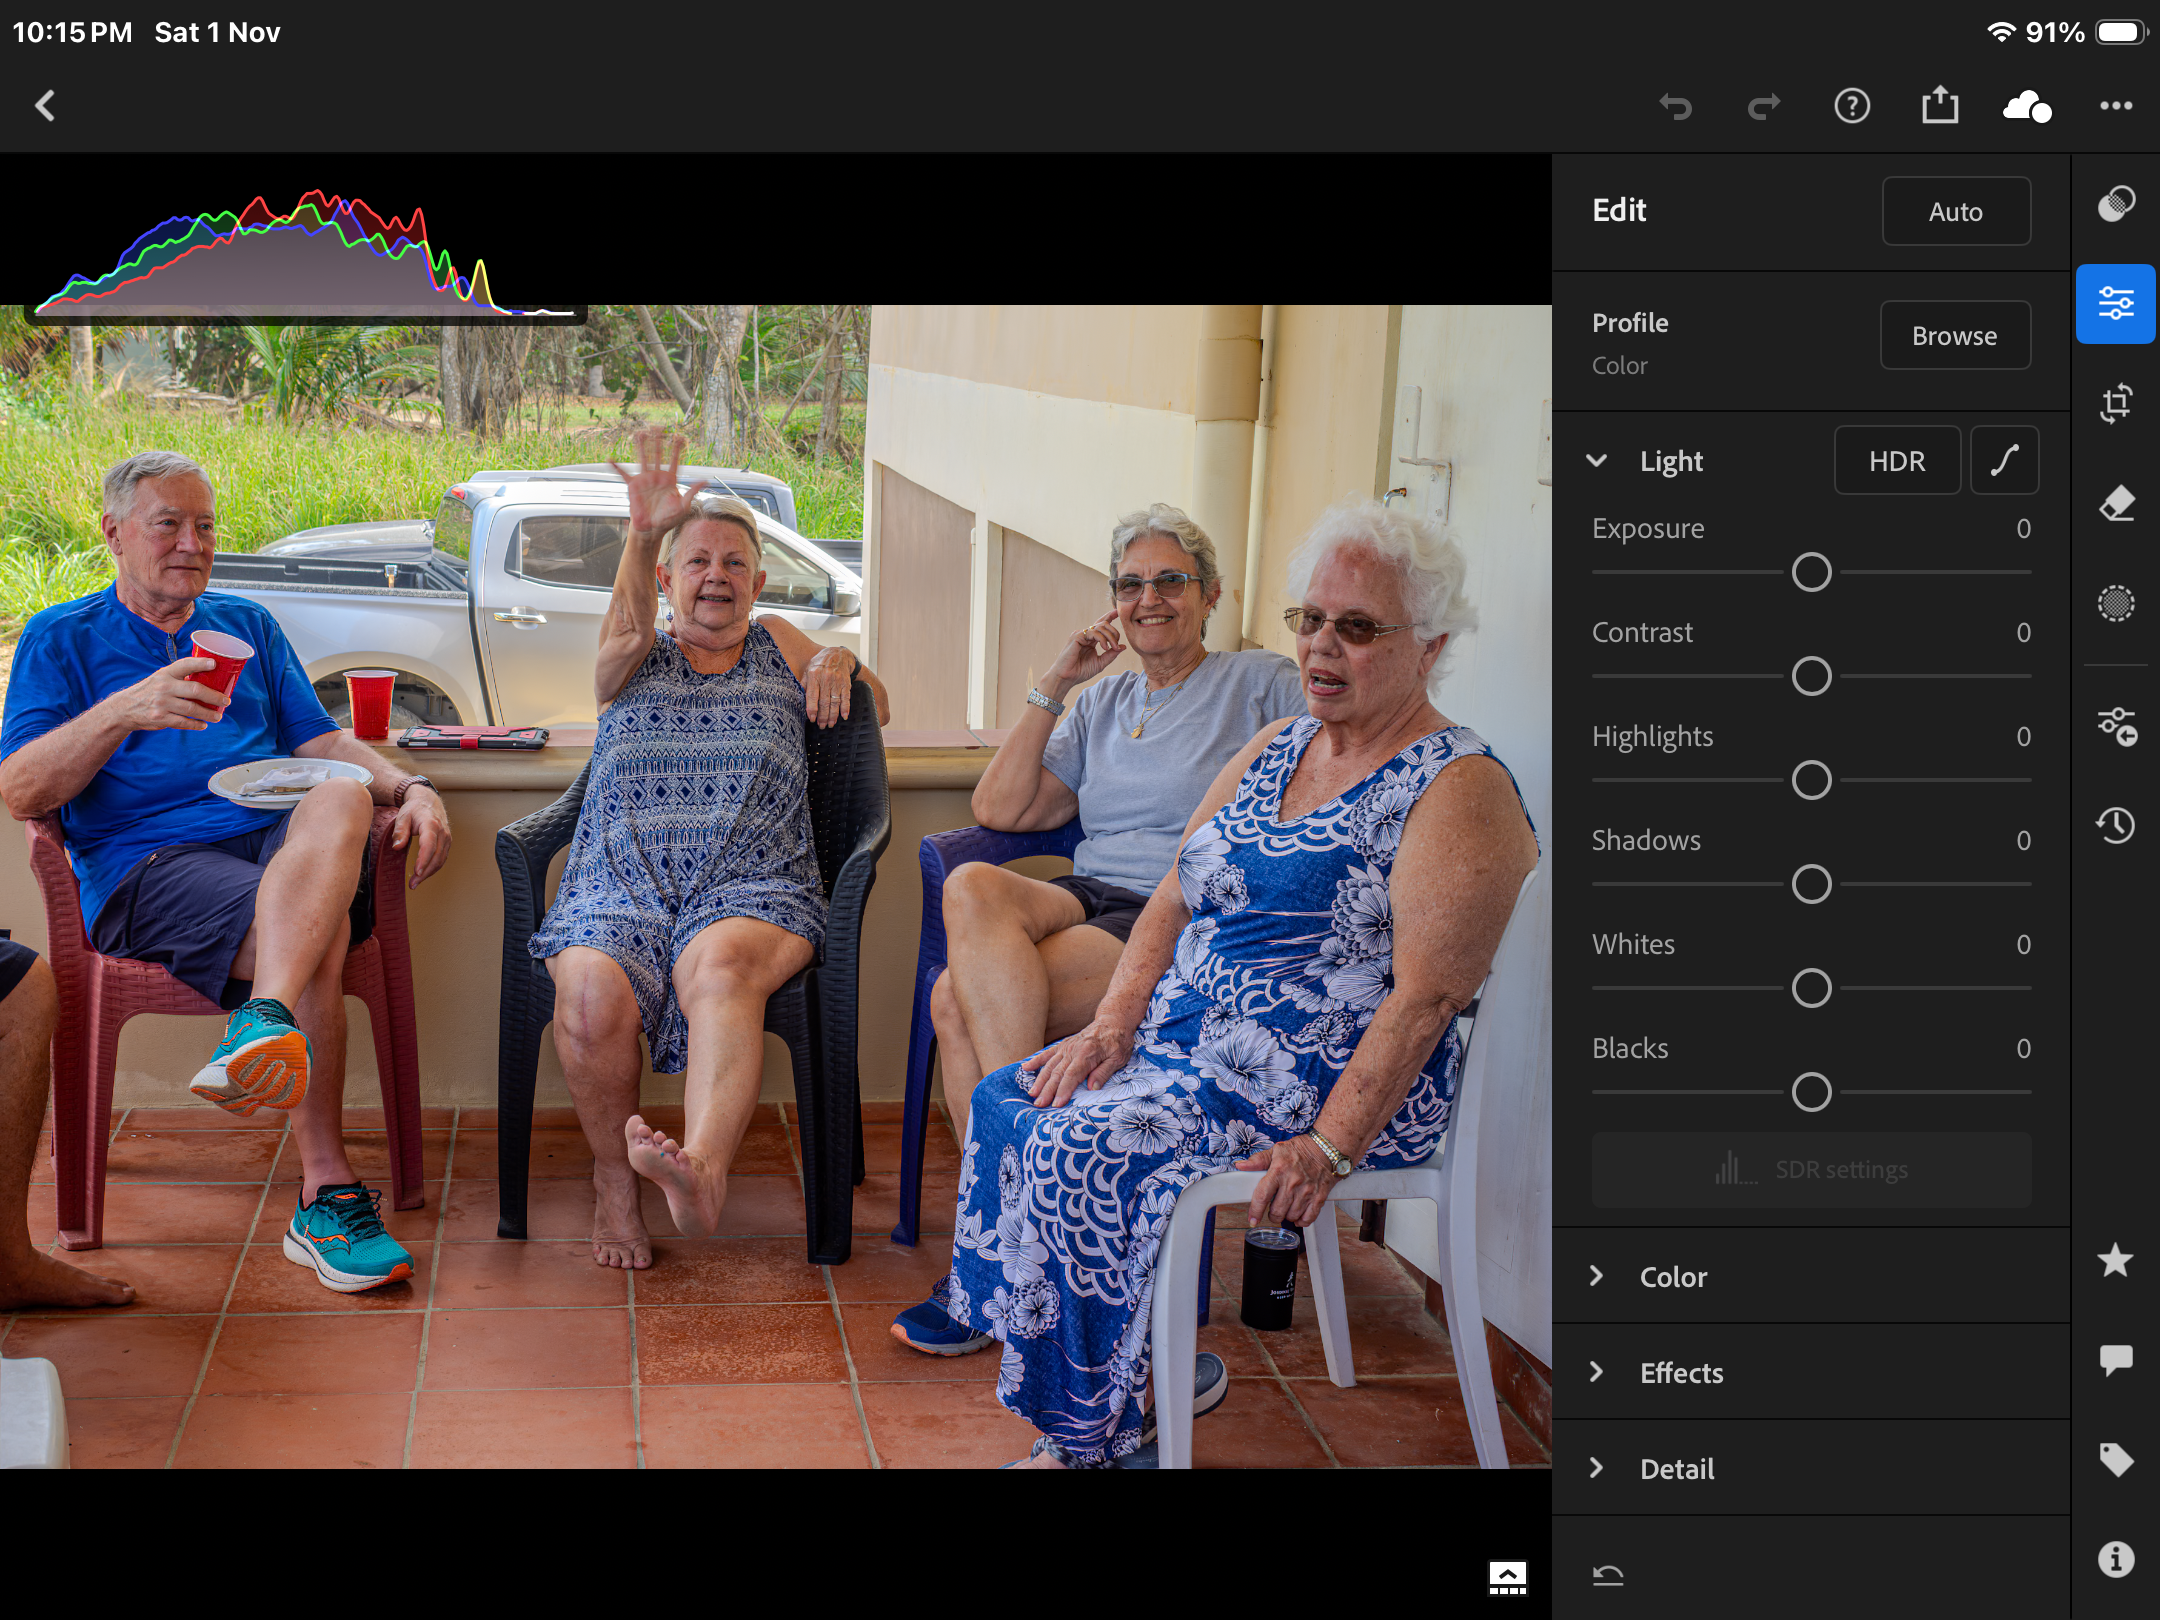Image resolution: width=2160 pixels, height=1620 pixels.
Task: Open the Versions history clock icon
Action: coord(2115,826)
